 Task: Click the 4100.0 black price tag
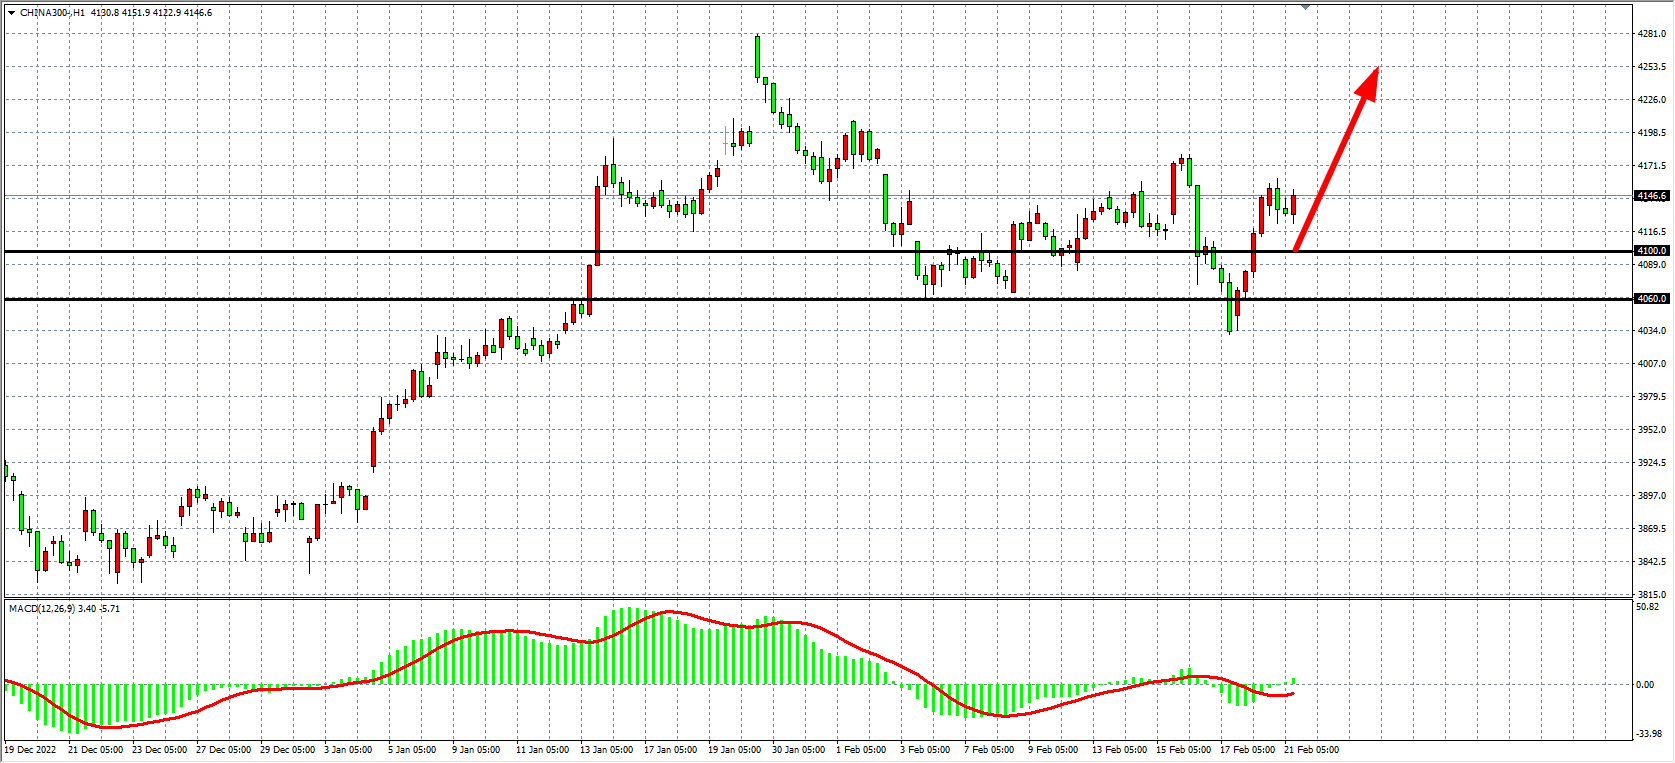point(1651,251)
